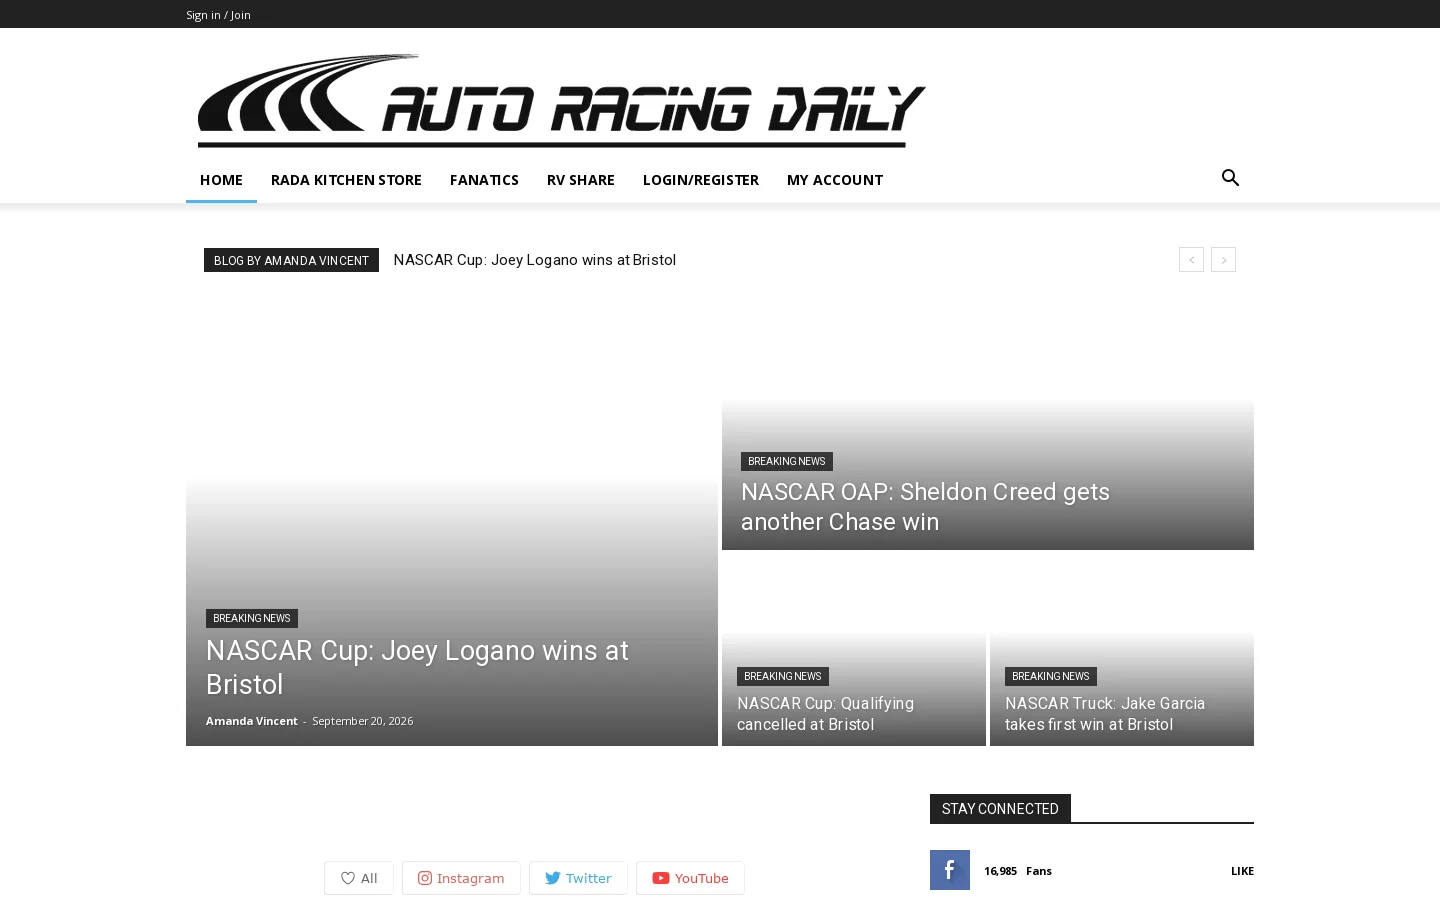Filter the feed by YouTube
This screenshot has width=1440, height=900.
tap(690, 878)
